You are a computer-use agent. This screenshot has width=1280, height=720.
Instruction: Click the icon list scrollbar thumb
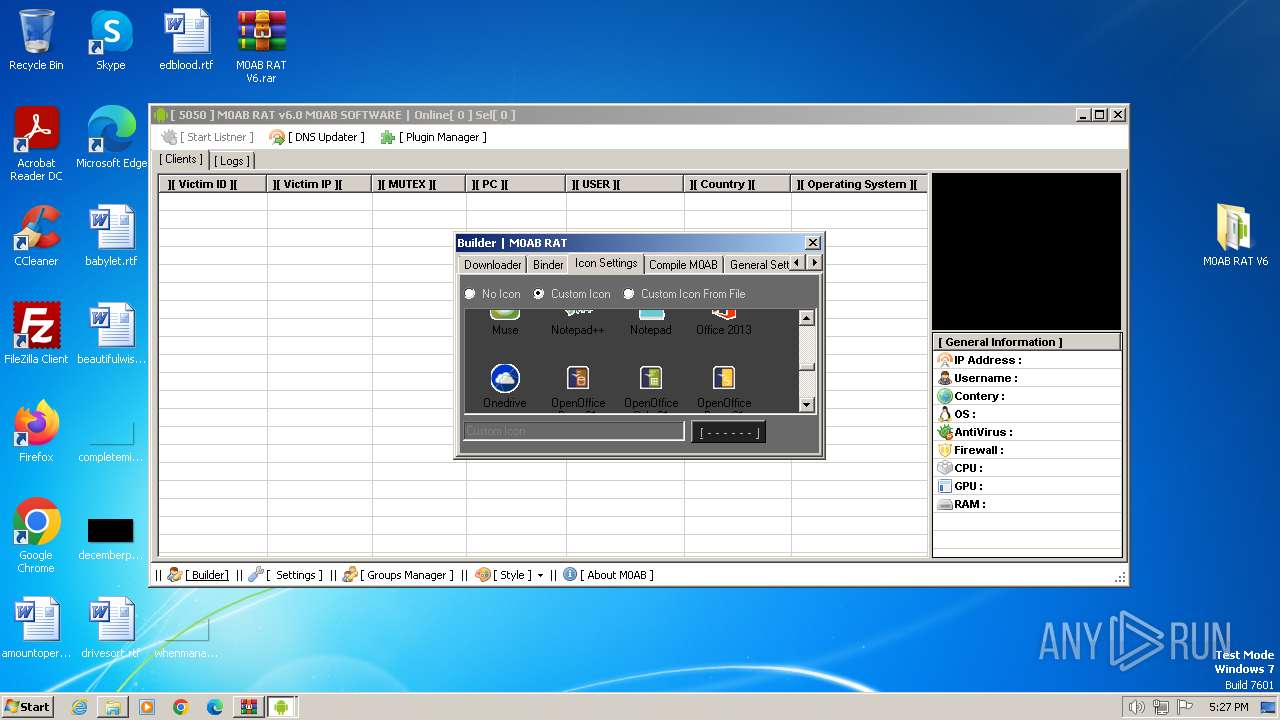[807, 367]
